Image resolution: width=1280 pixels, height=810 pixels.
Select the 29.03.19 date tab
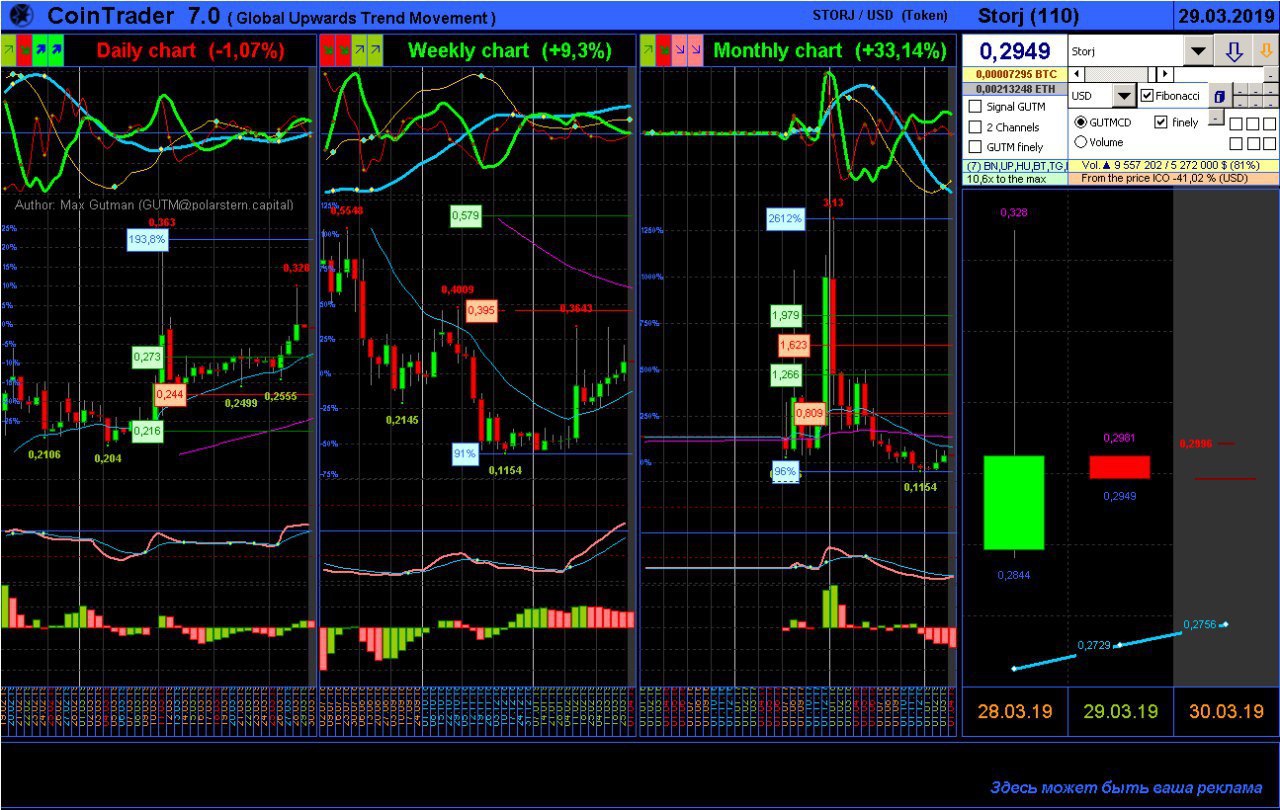(1120, 712)
